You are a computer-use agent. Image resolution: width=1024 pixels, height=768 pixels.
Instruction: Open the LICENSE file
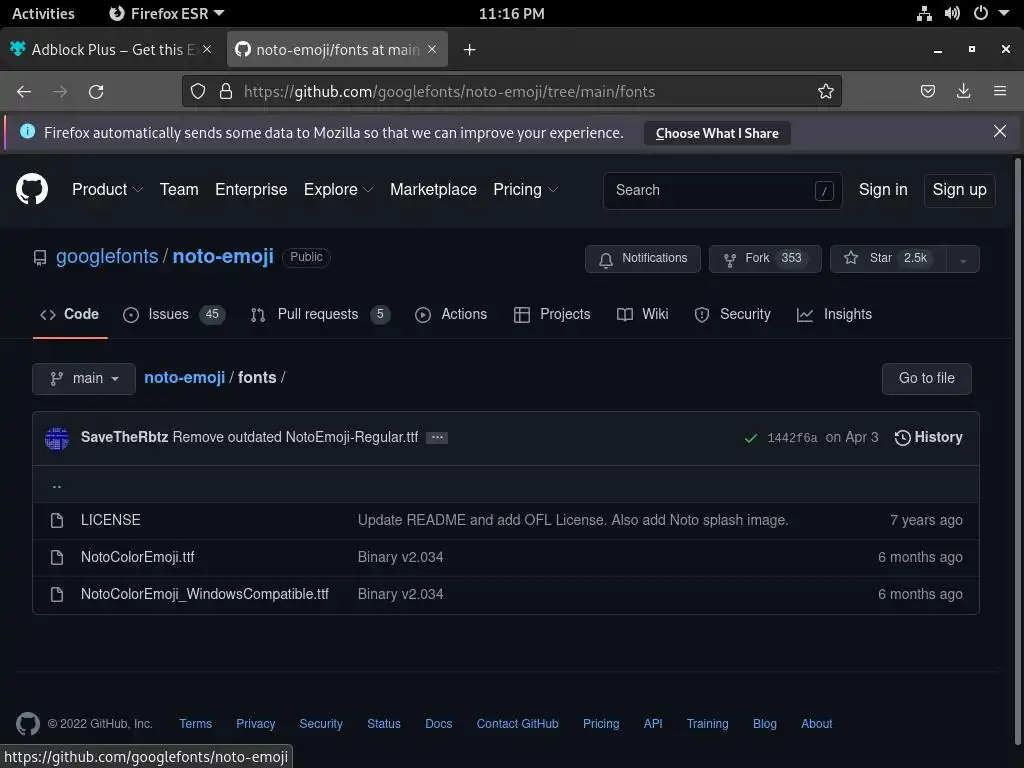110,520
